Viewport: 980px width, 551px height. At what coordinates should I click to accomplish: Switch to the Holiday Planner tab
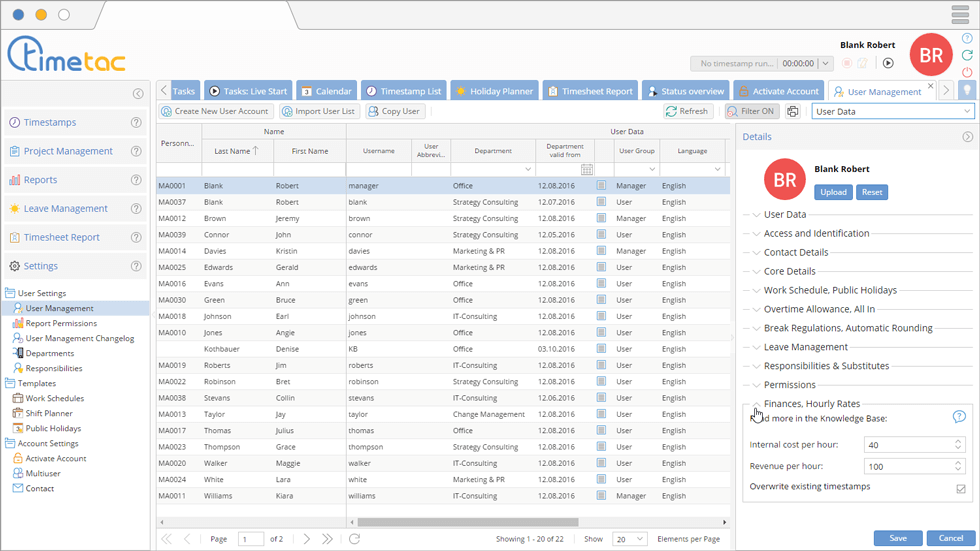(494, 91)
